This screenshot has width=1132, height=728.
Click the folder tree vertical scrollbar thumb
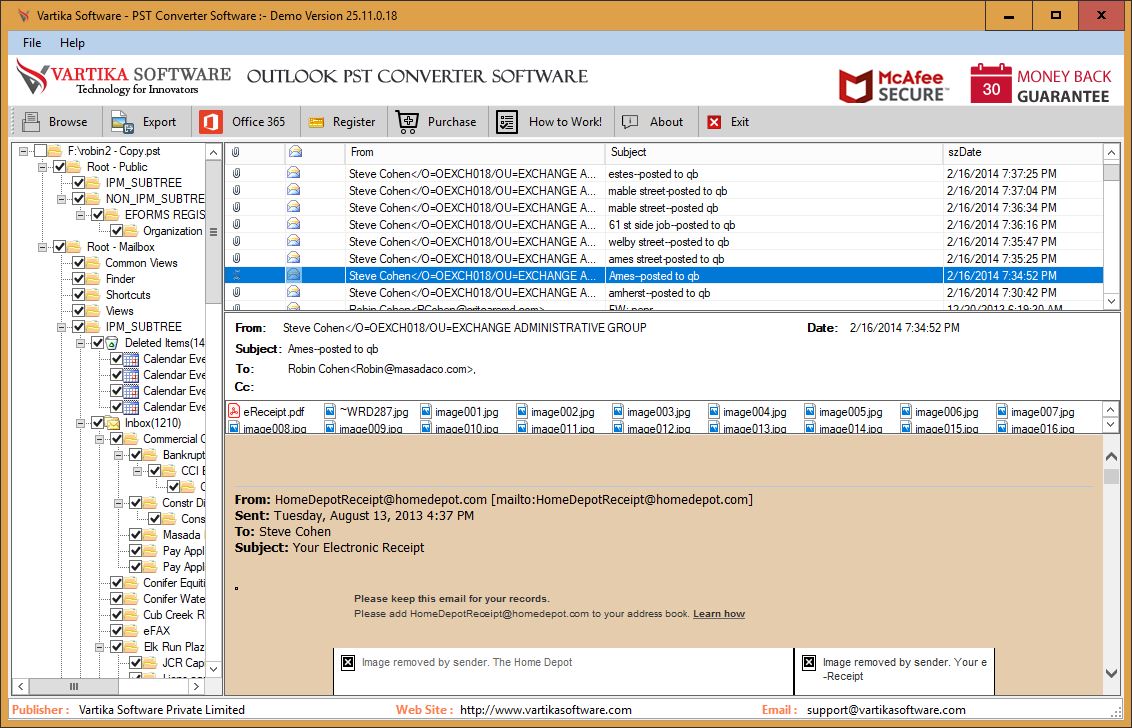214,232
